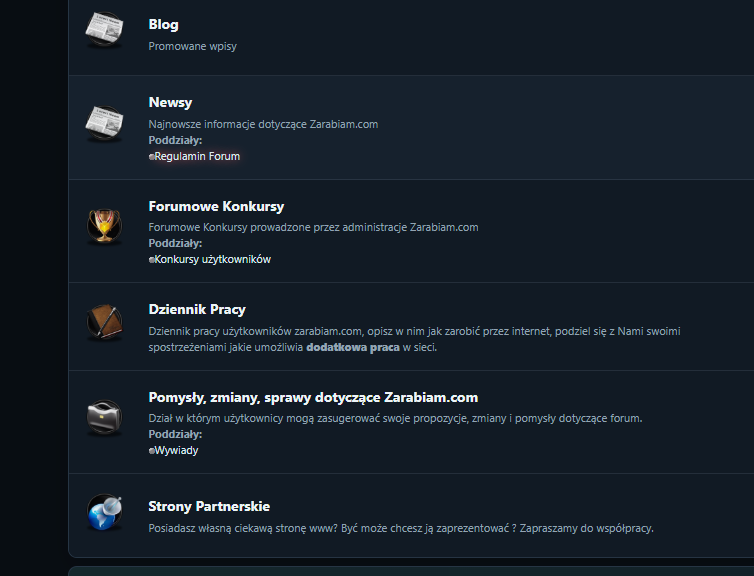
Task: Click the Blog forum newspaper icon
Action: pyautogui.click(x=104, y=29)
